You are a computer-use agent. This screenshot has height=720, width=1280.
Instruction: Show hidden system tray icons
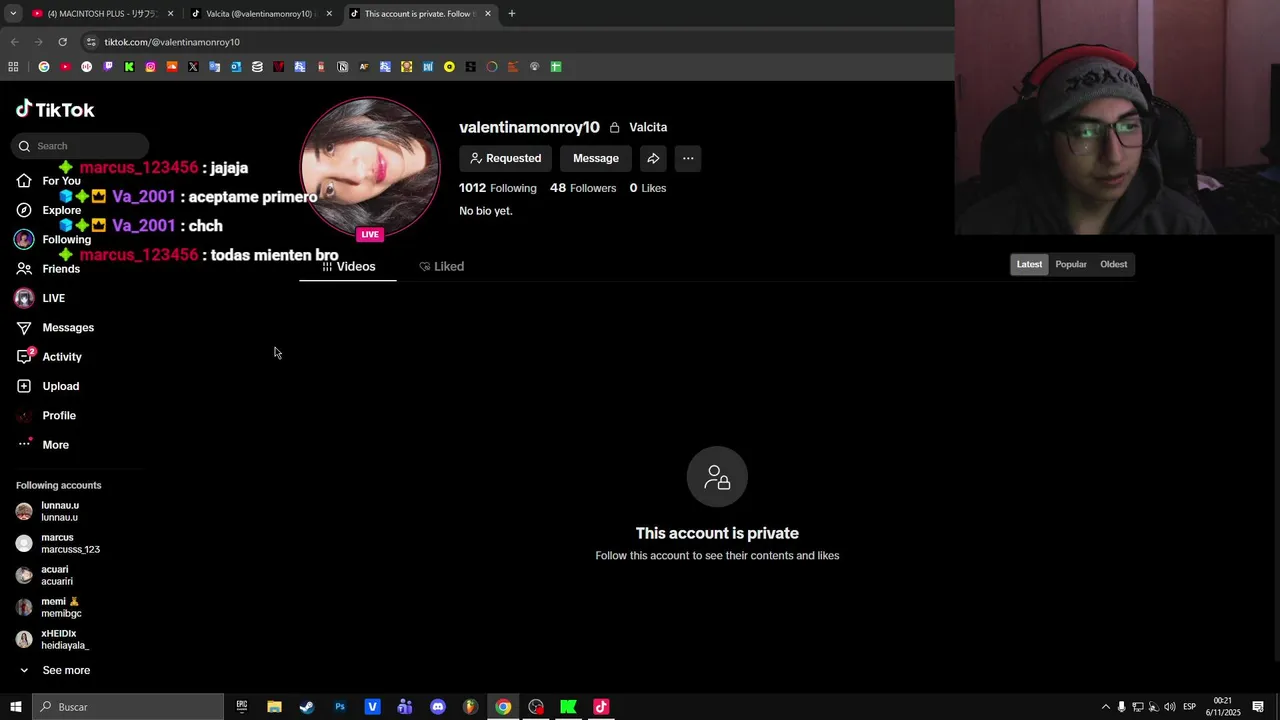click(1105, 707)
